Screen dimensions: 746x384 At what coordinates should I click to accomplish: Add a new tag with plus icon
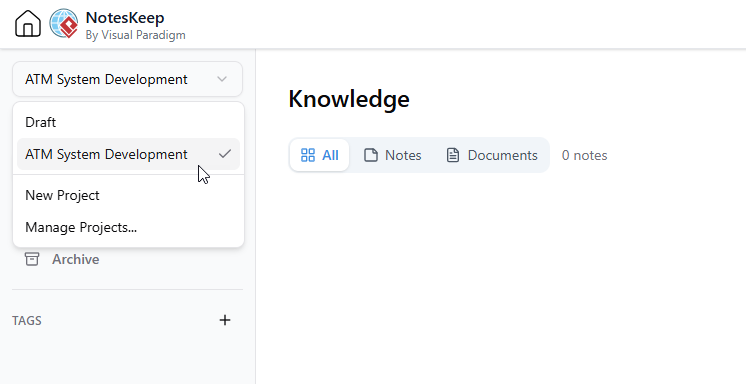[225, 320]
